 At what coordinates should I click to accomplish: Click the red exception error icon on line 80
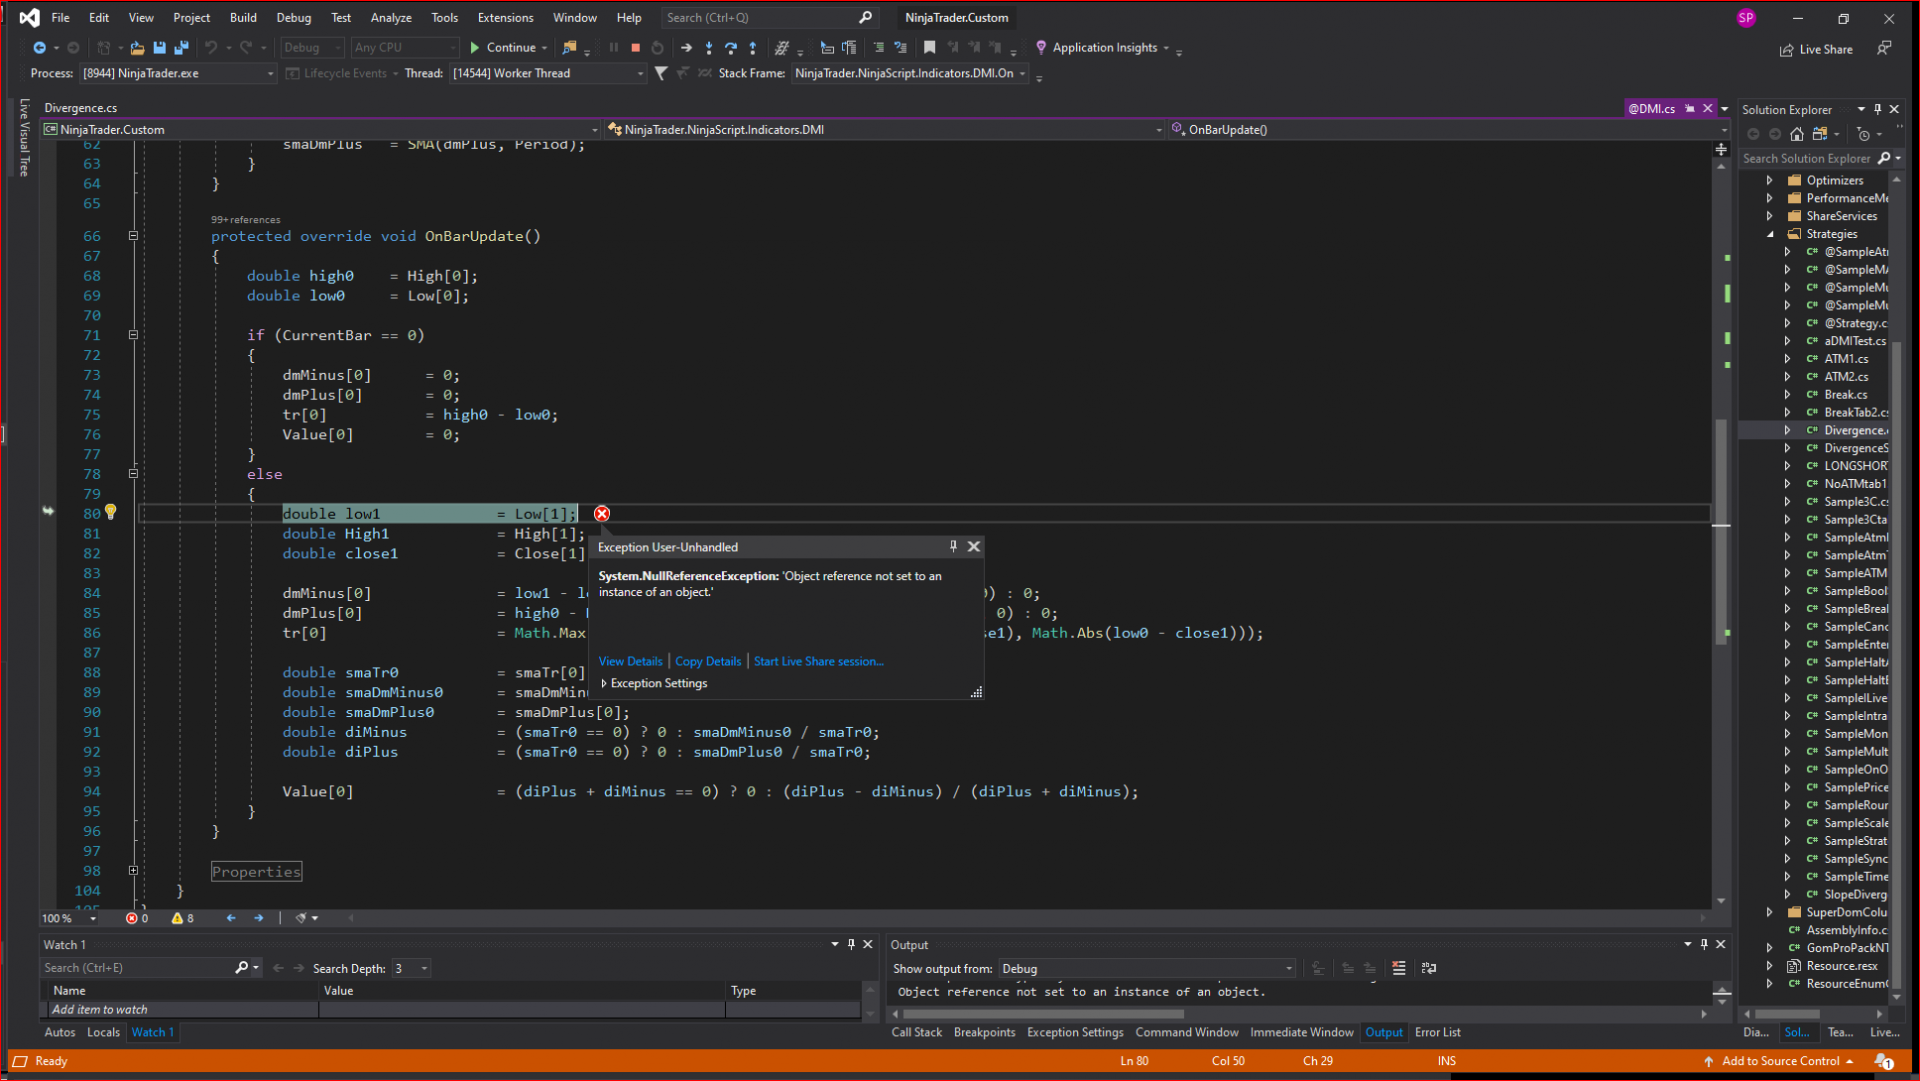pos(602,514)
